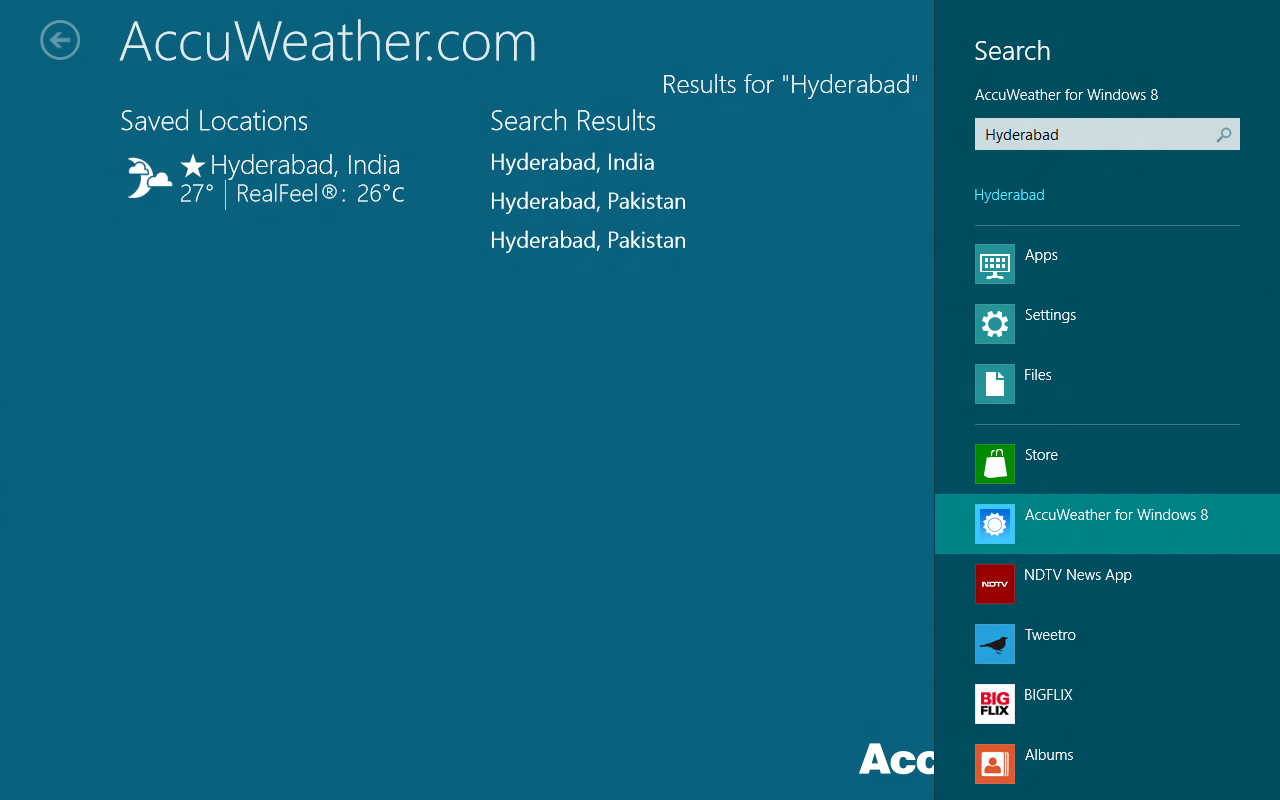
Task: Click the Saved Locations heading
Action: click(214, 121)
